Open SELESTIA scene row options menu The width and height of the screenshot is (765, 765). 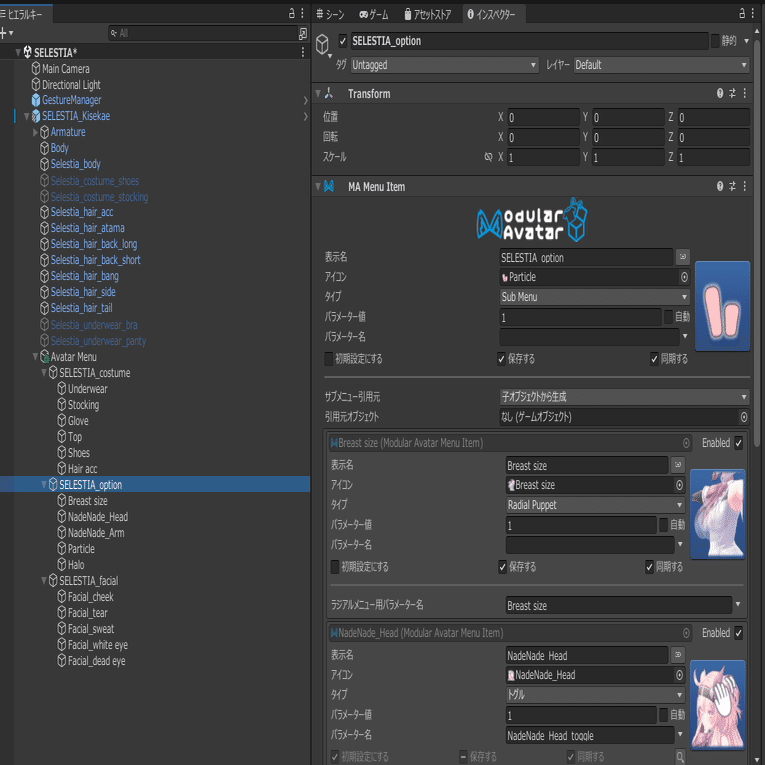[303, 52]
